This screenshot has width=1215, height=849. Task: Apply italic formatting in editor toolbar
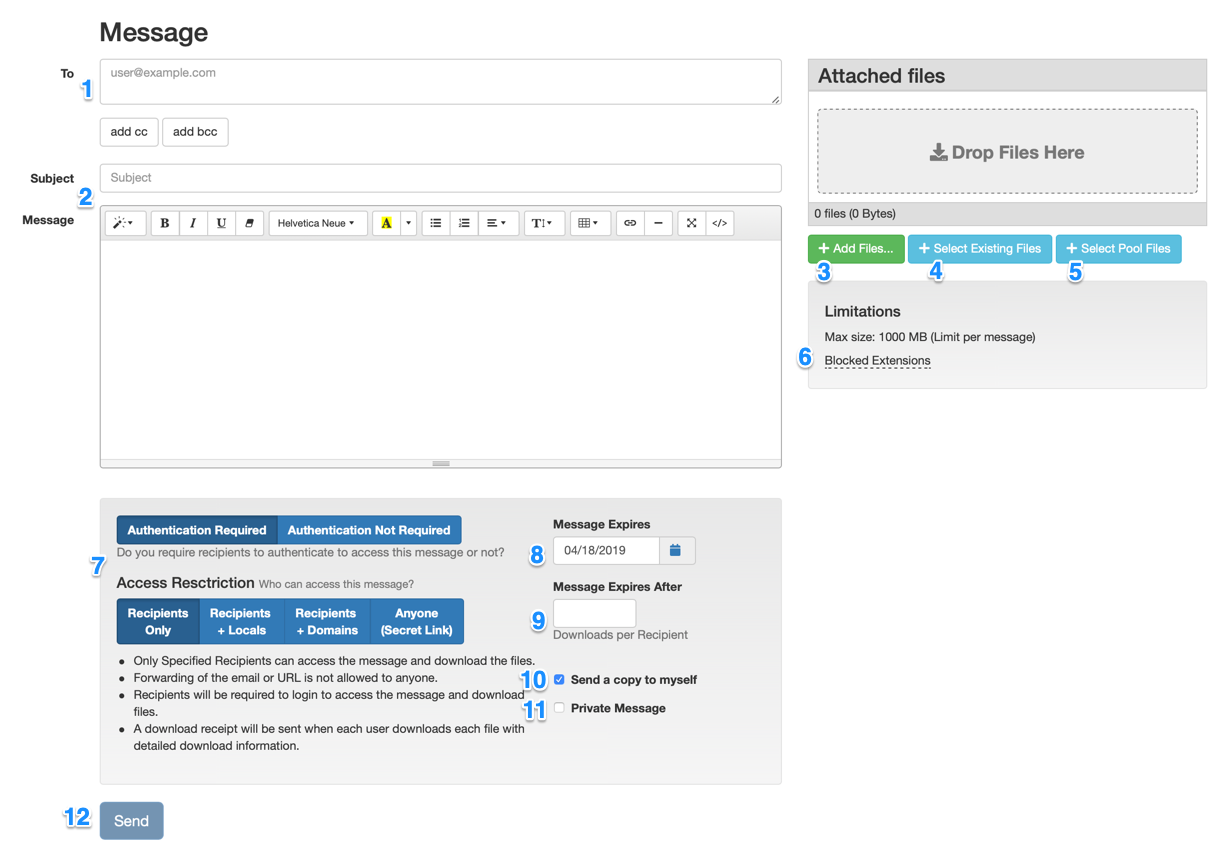(193, 223)
